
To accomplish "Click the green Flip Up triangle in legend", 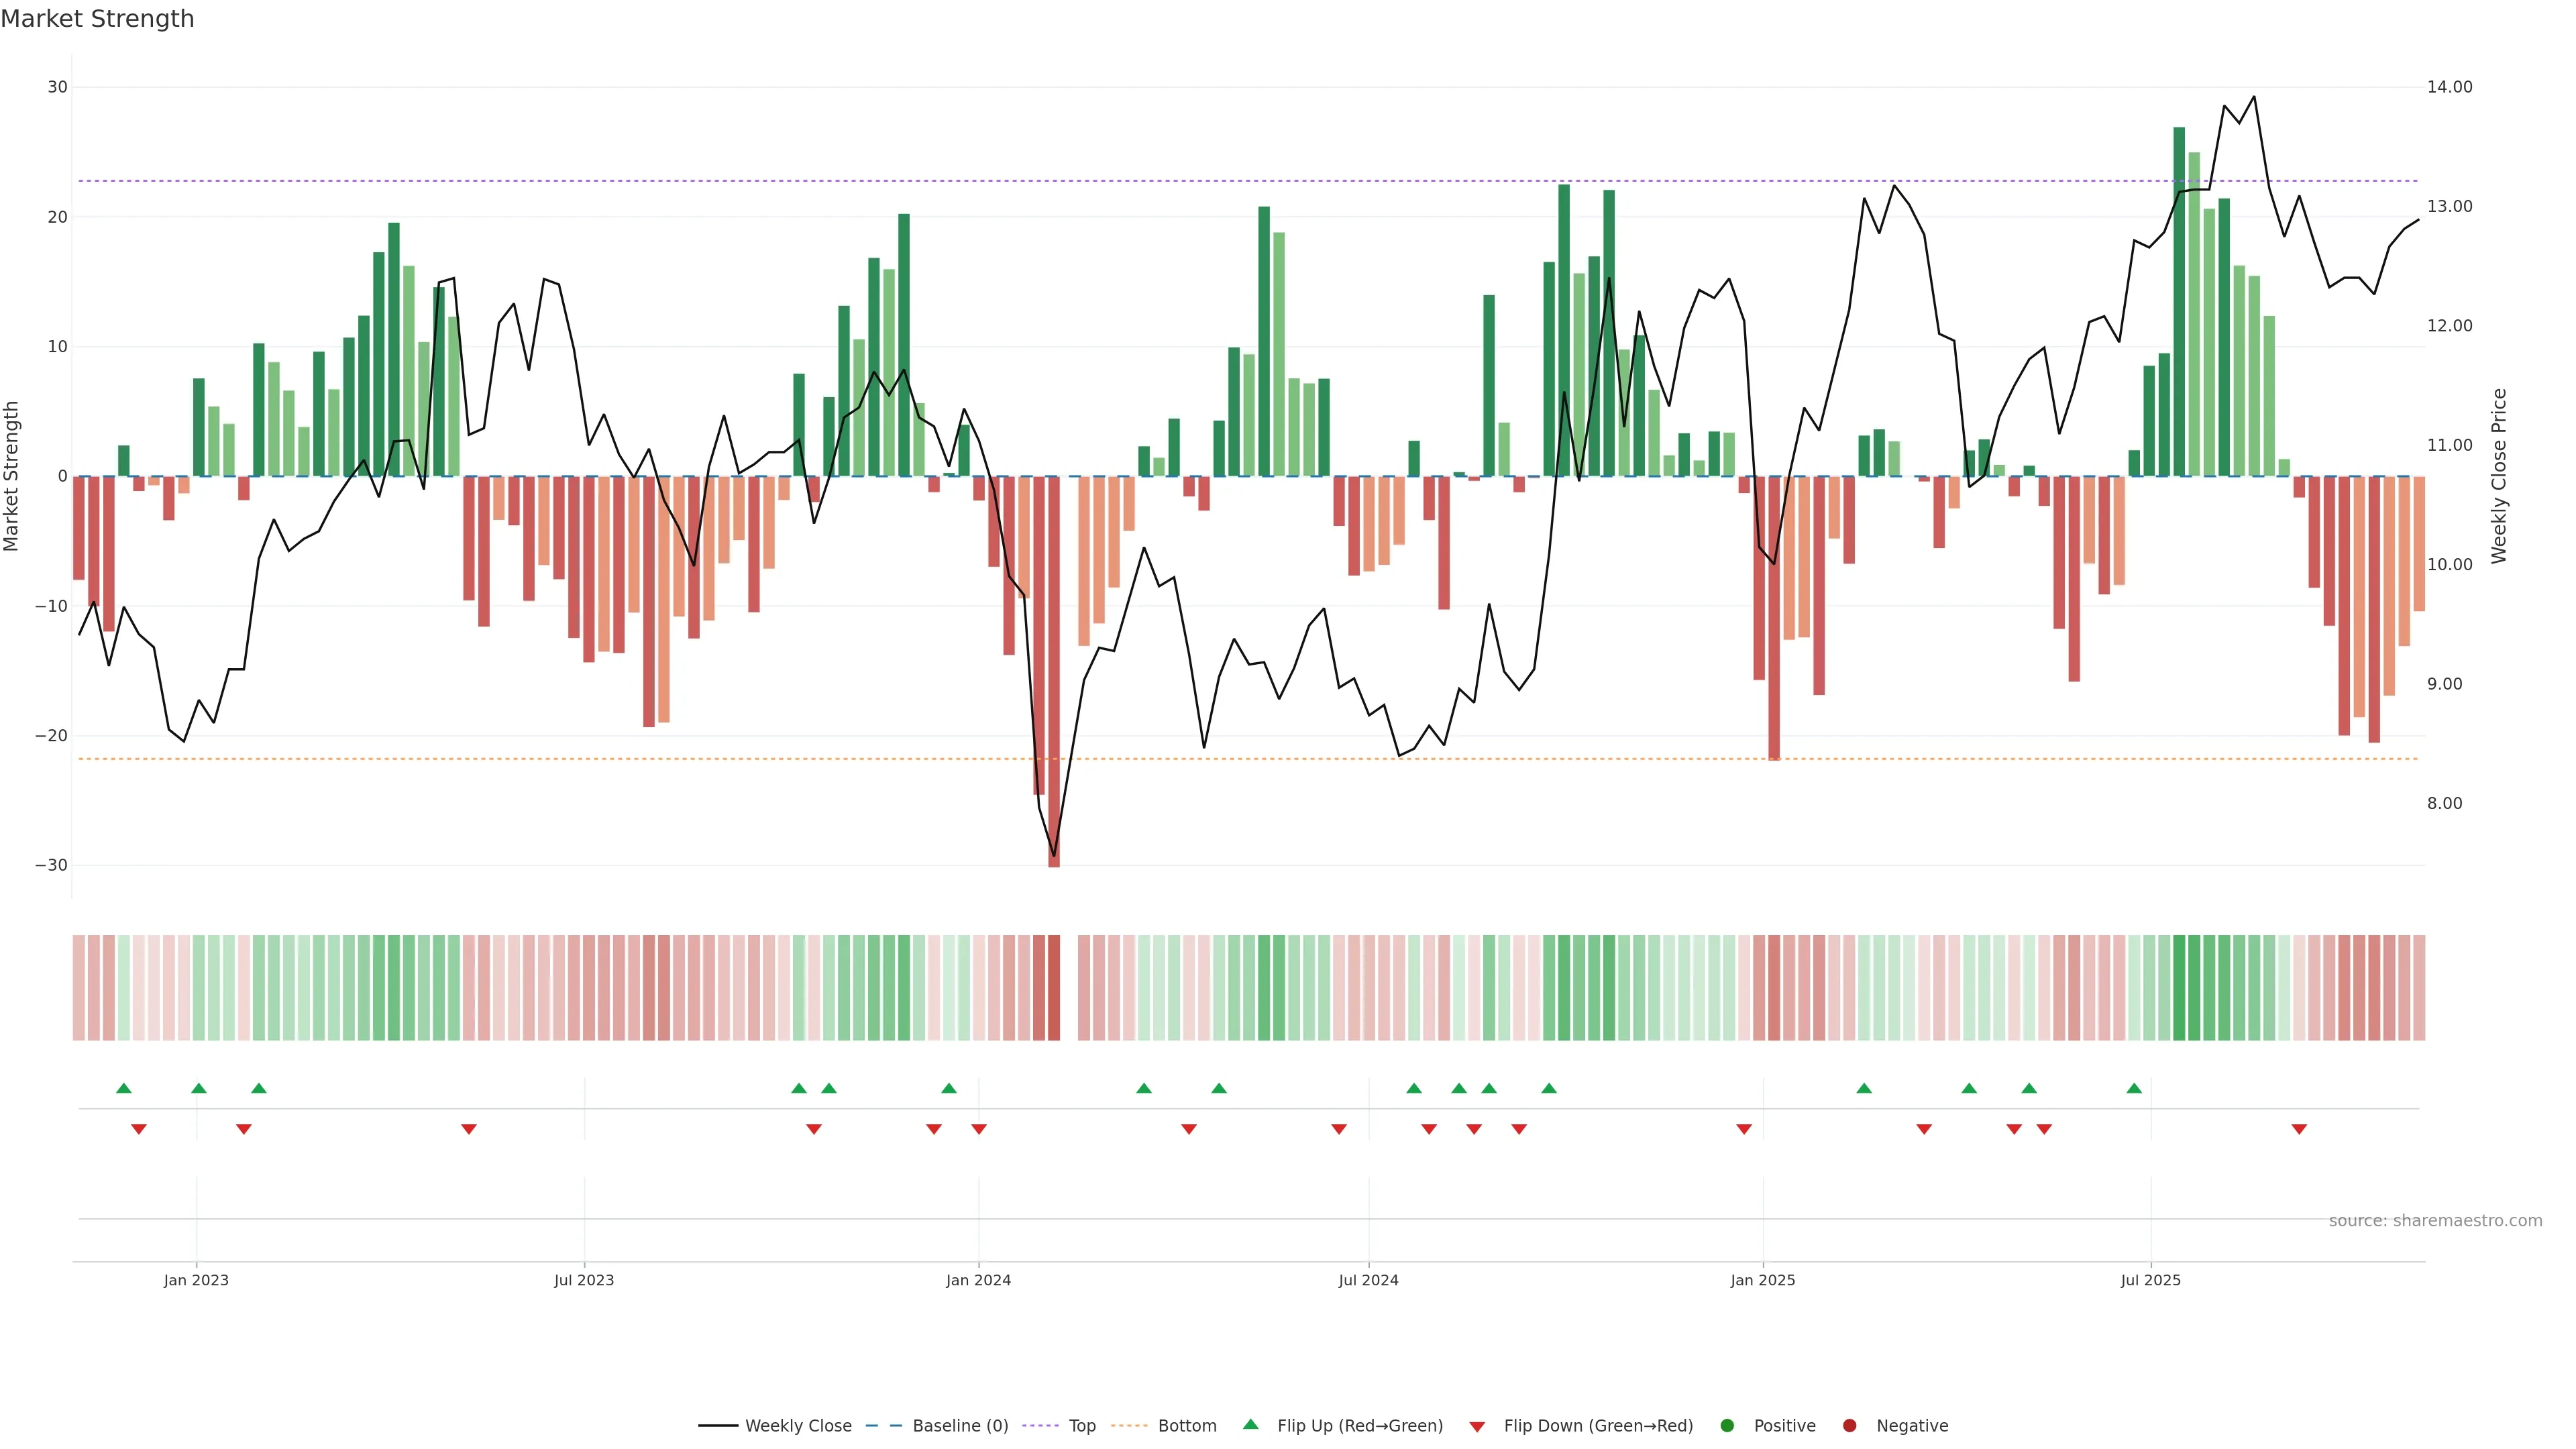I will tap(1250, 1424).
